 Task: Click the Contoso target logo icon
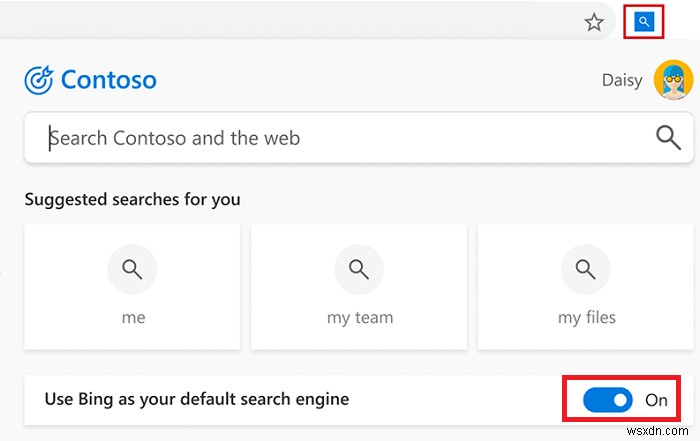tap(38, 79)
